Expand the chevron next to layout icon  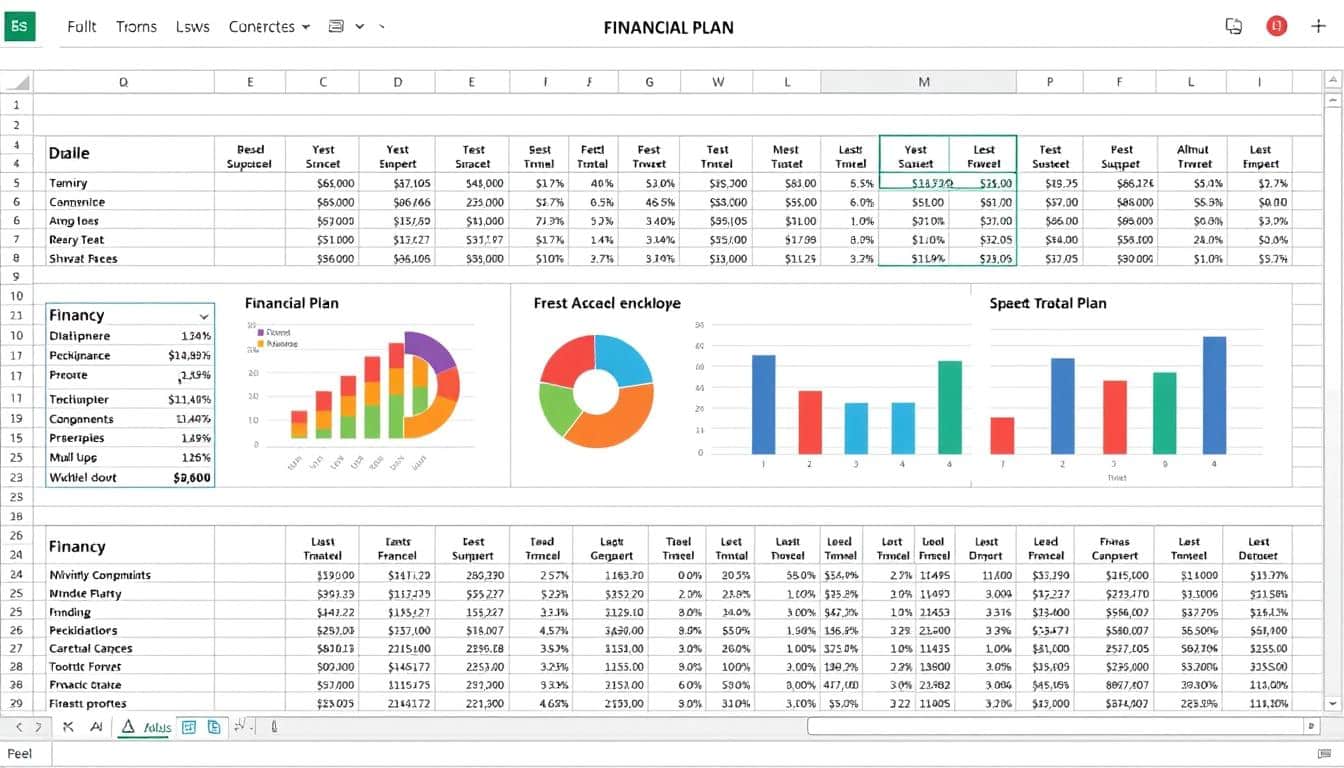click(360, 27)
